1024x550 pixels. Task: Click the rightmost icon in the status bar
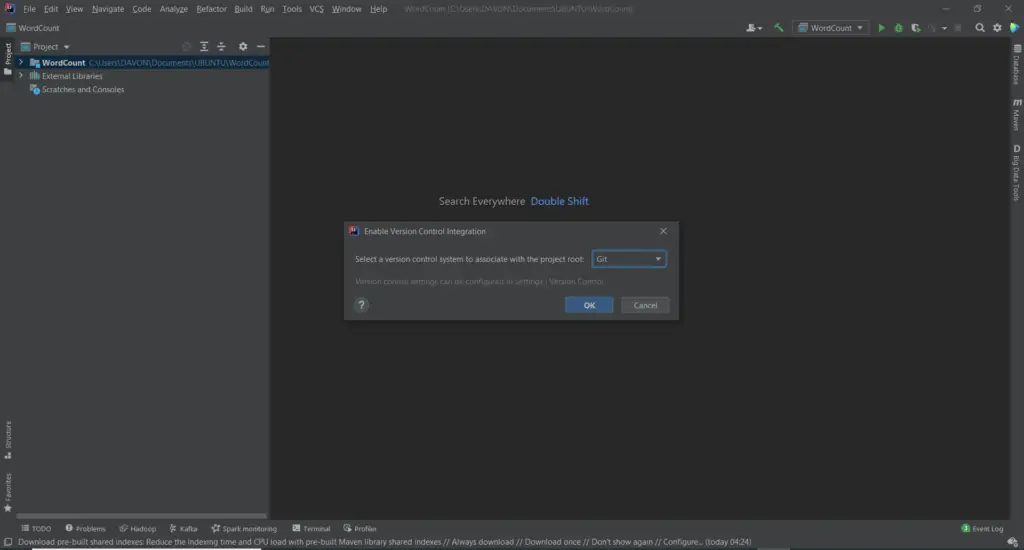click(x=1012, y=542)
